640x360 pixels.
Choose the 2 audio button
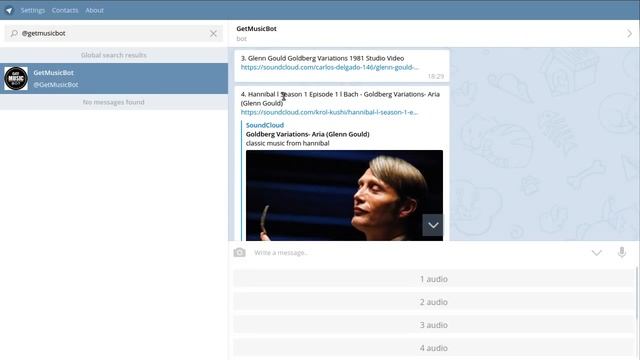(x=433, y=302)
